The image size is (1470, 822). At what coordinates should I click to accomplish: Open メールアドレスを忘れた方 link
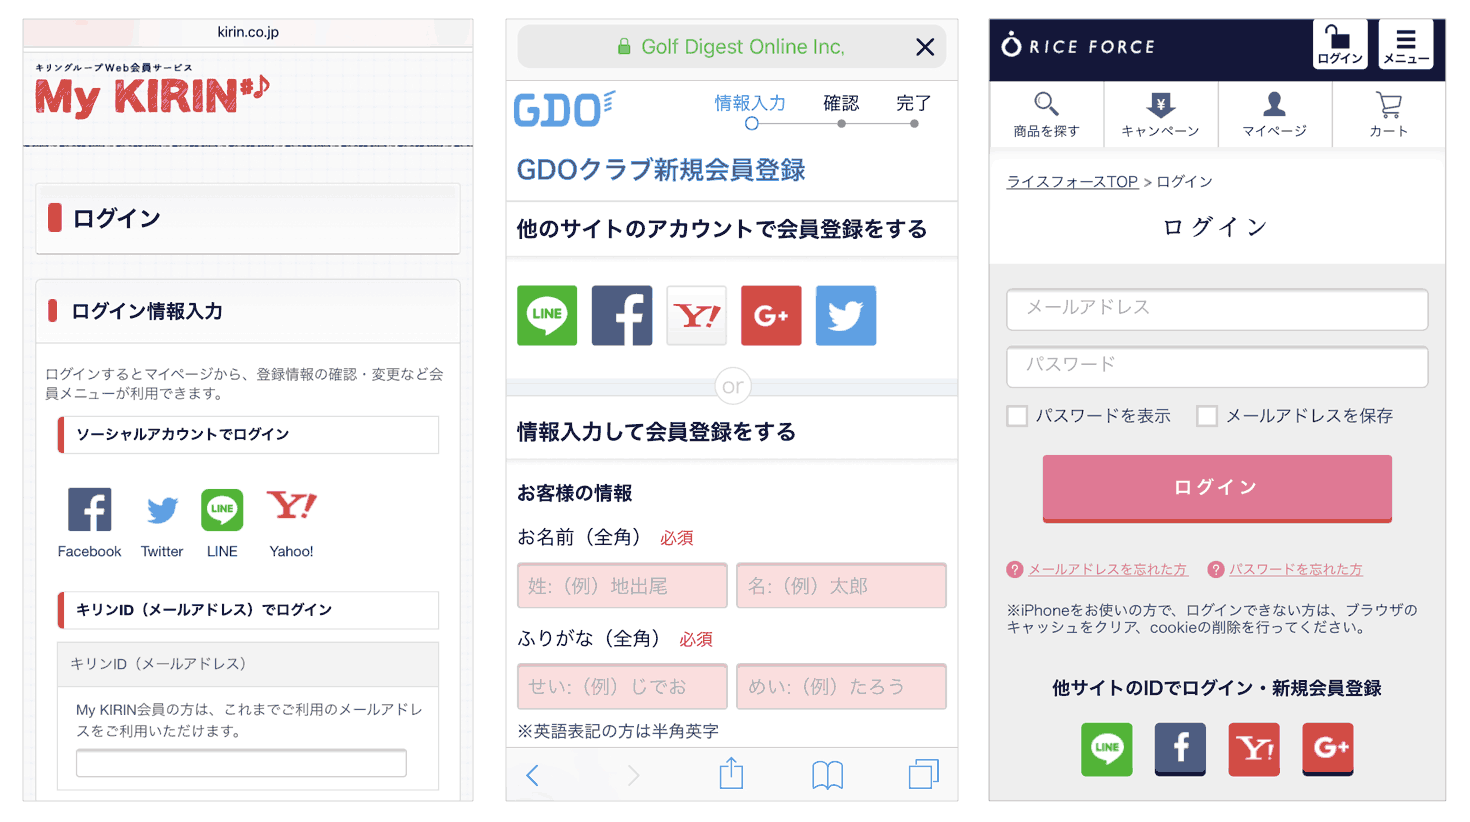click(x=1108, y=570)
